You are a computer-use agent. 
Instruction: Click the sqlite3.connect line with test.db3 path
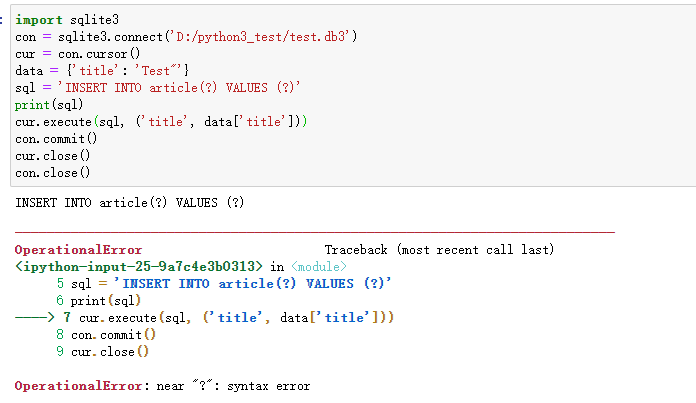point(186,37)
